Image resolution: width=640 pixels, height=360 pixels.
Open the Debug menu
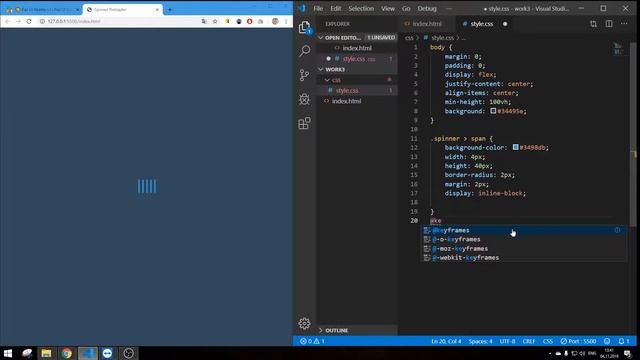[427, 9]
